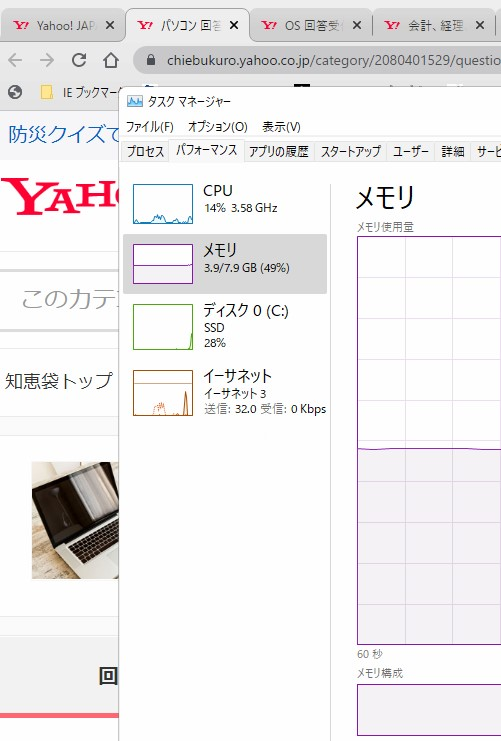Switch to the プロセス tab
This screenshot has width=501, height=741.
coord(145,152)
